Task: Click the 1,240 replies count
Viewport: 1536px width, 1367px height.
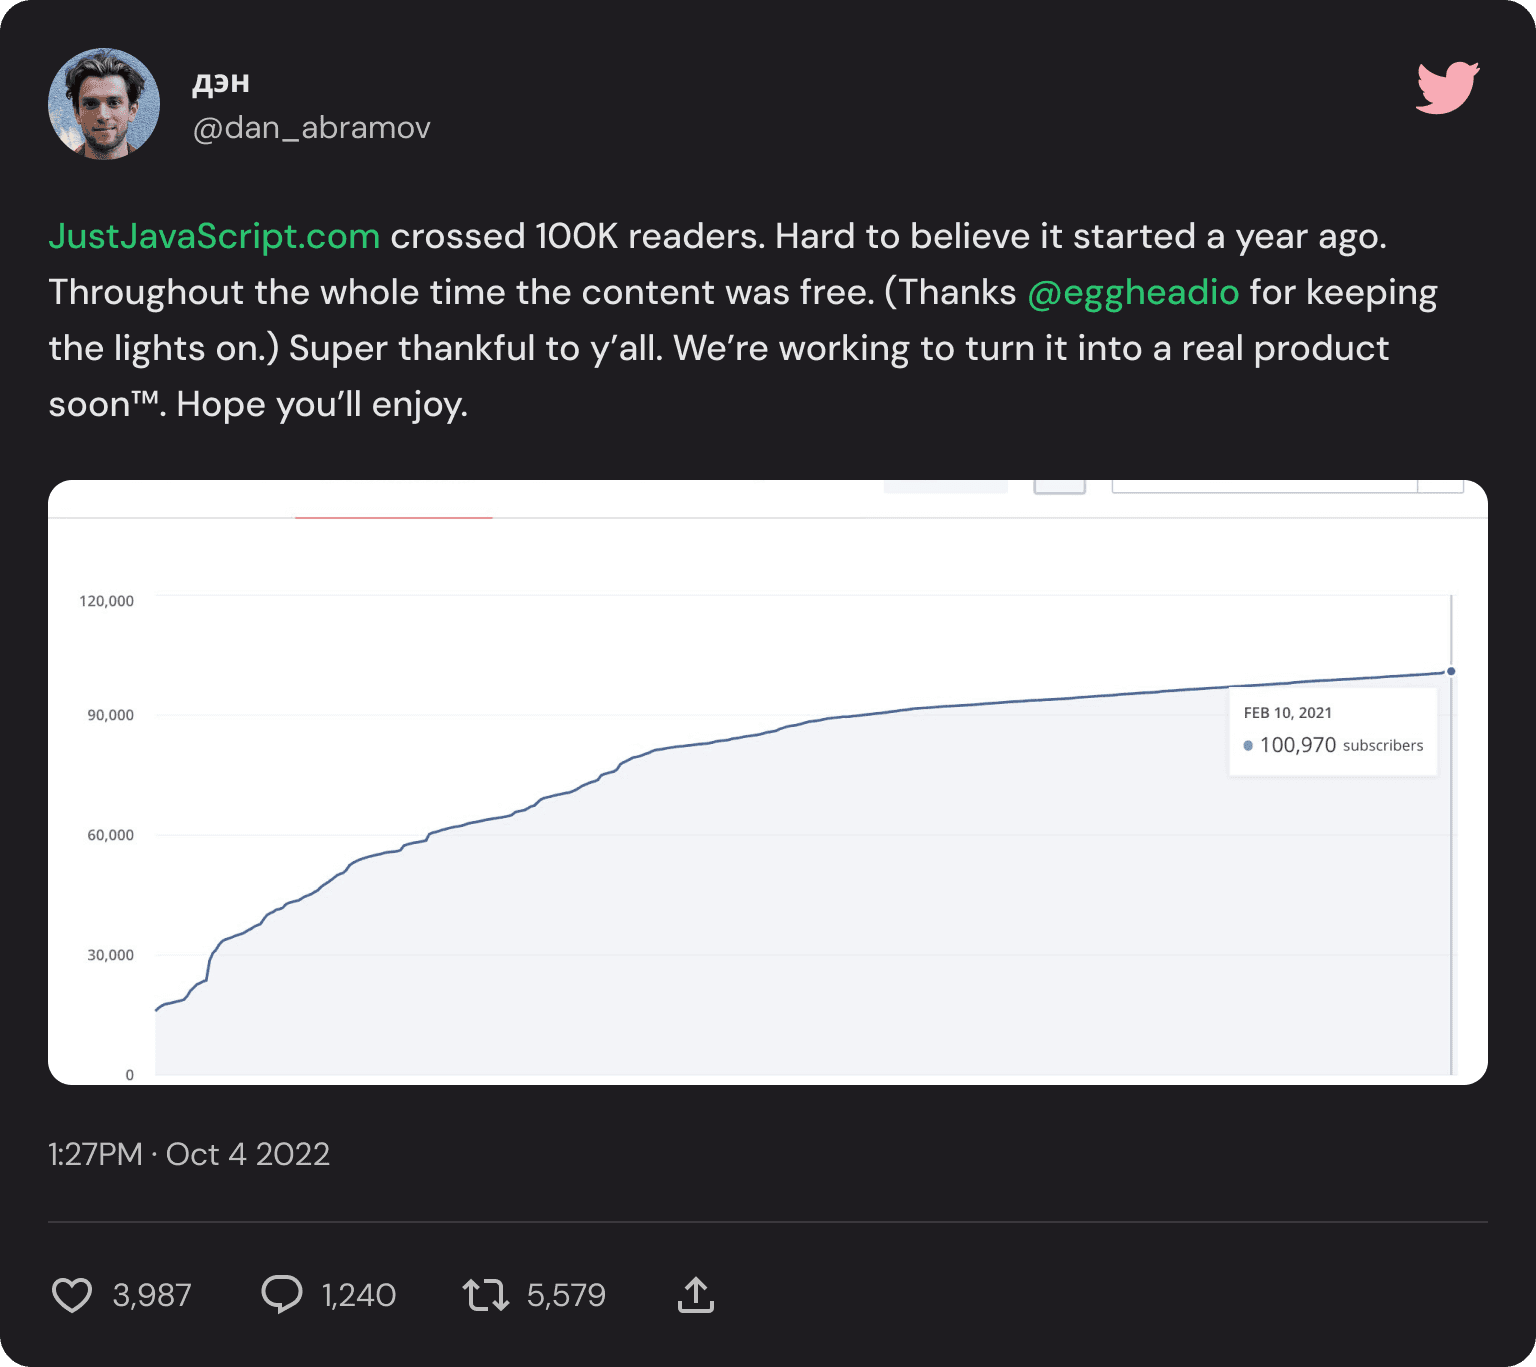Action: (358, 1295)
